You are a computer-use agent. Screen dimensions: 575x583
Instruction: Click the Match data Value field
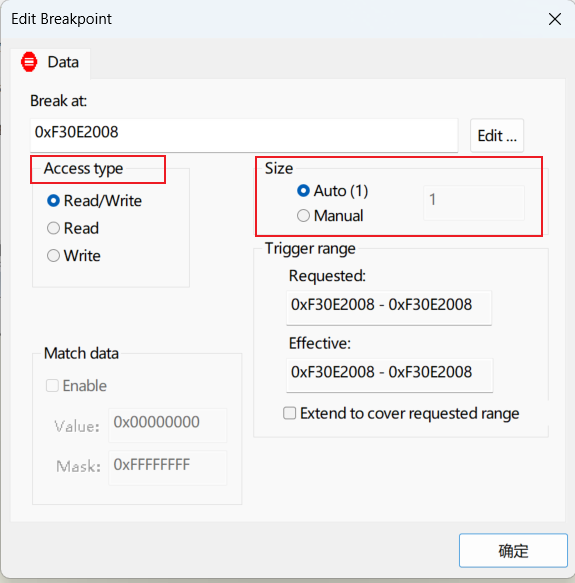(x=167, y=425)
